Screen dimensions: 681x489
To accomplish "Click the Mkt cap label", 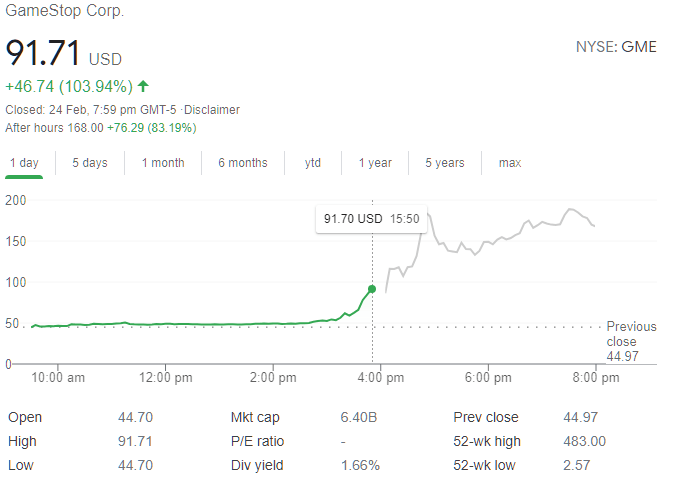I will (x=255, y=417).
